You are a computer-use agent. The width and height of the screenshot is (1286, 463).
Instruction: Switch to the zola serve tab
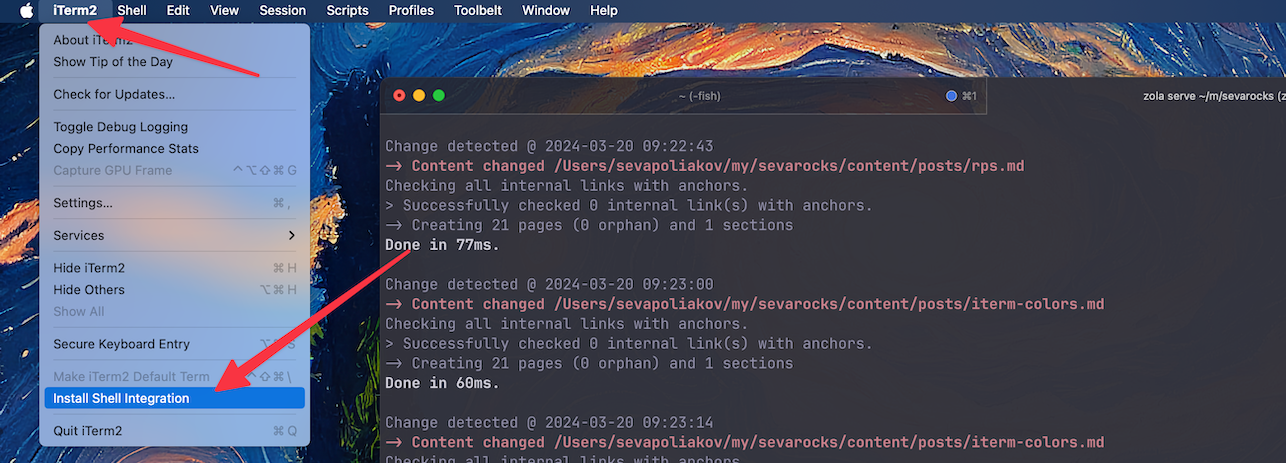1208,96
